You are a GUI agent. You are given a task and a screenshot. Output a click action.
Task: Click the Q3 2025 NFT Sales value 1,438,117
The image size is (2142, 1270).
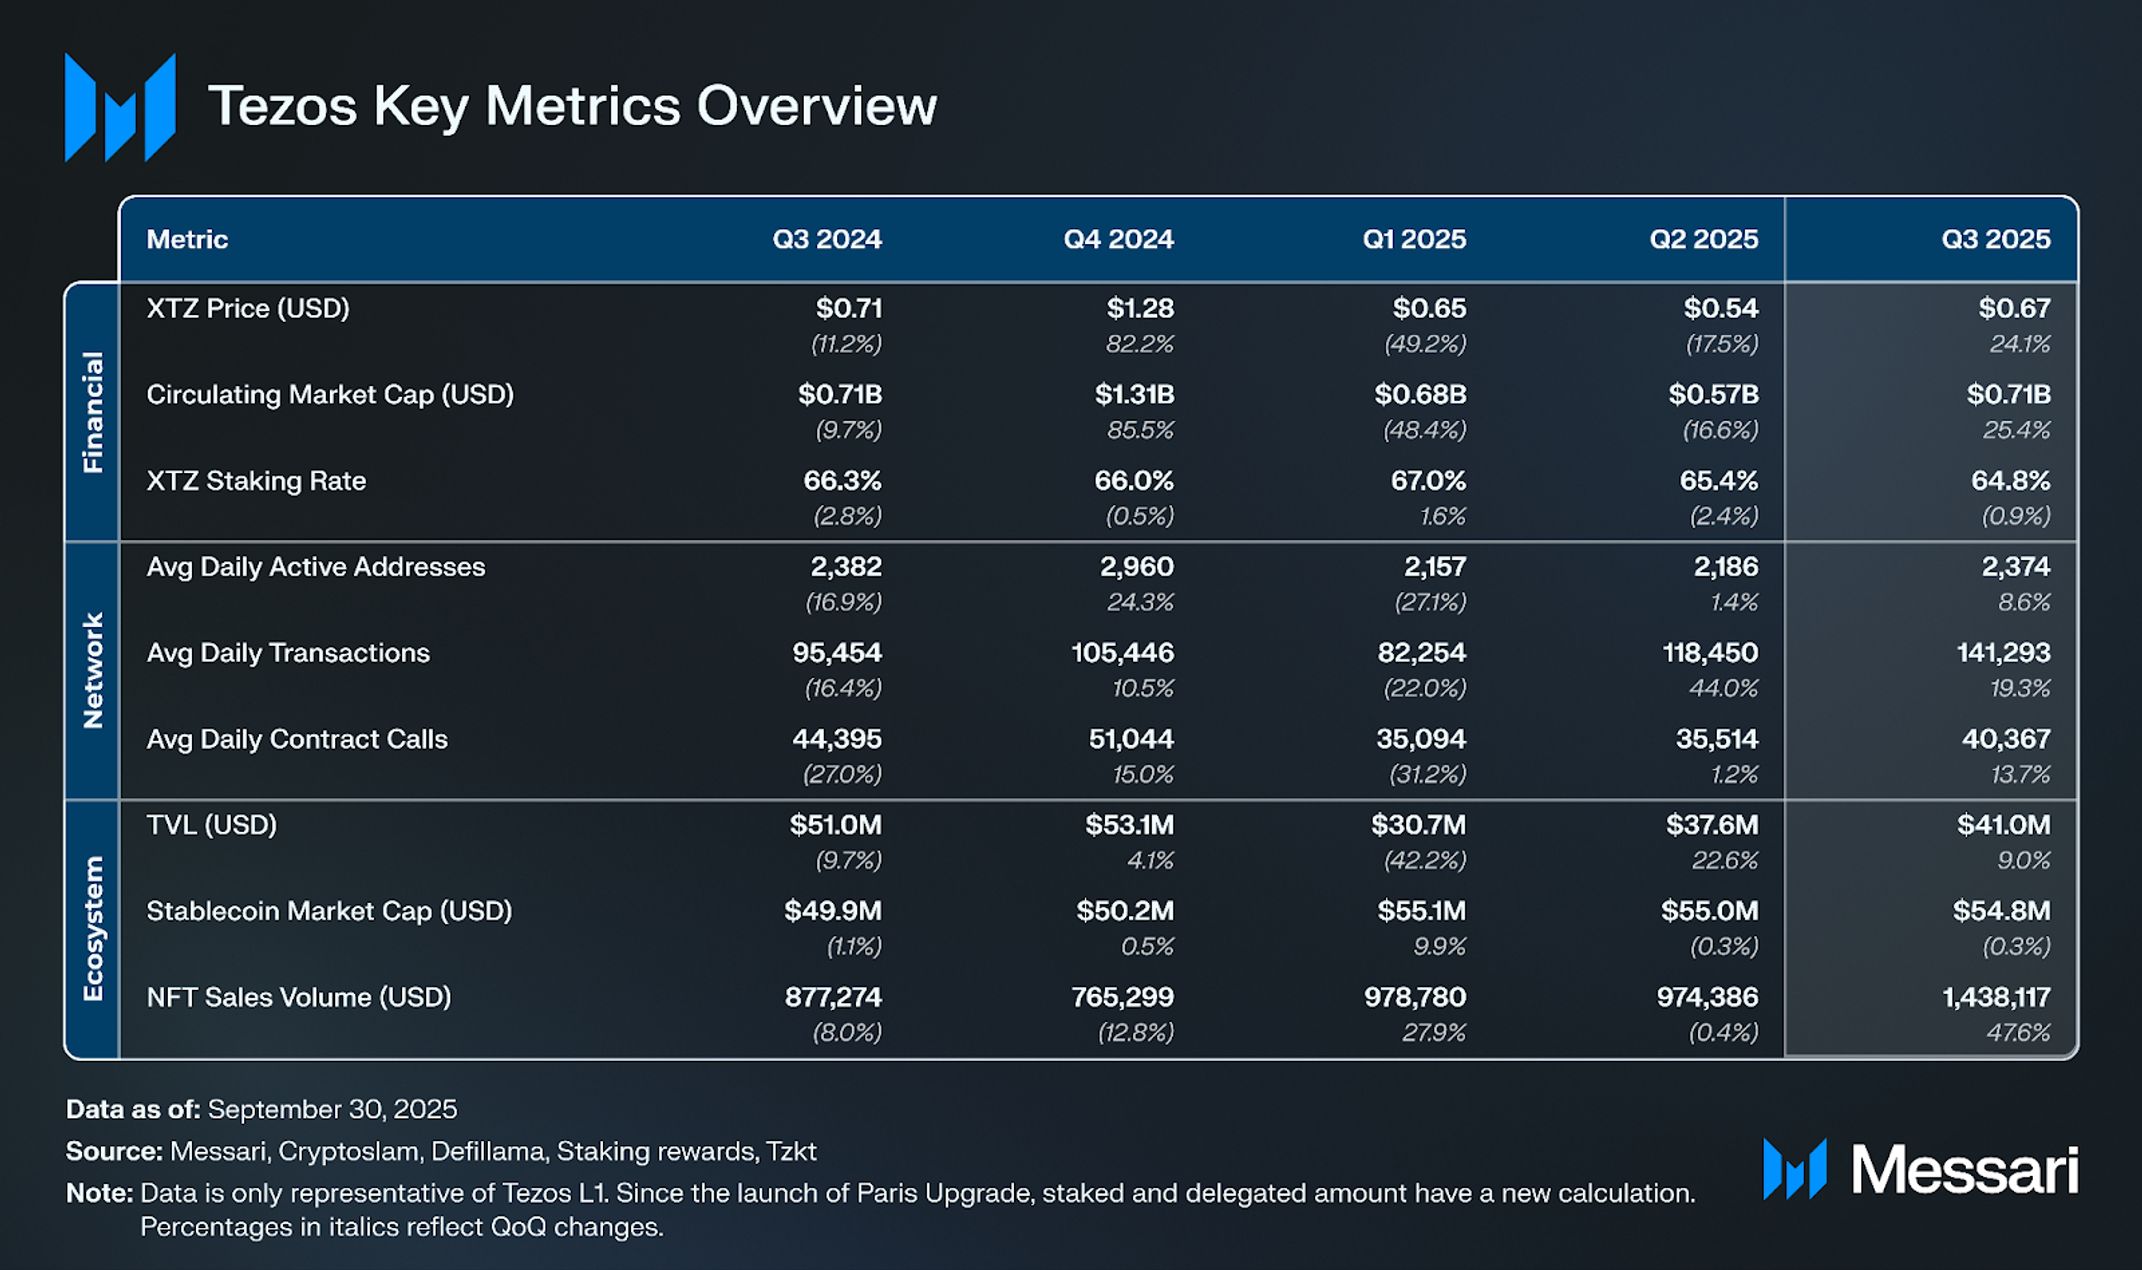[1995, 997]
